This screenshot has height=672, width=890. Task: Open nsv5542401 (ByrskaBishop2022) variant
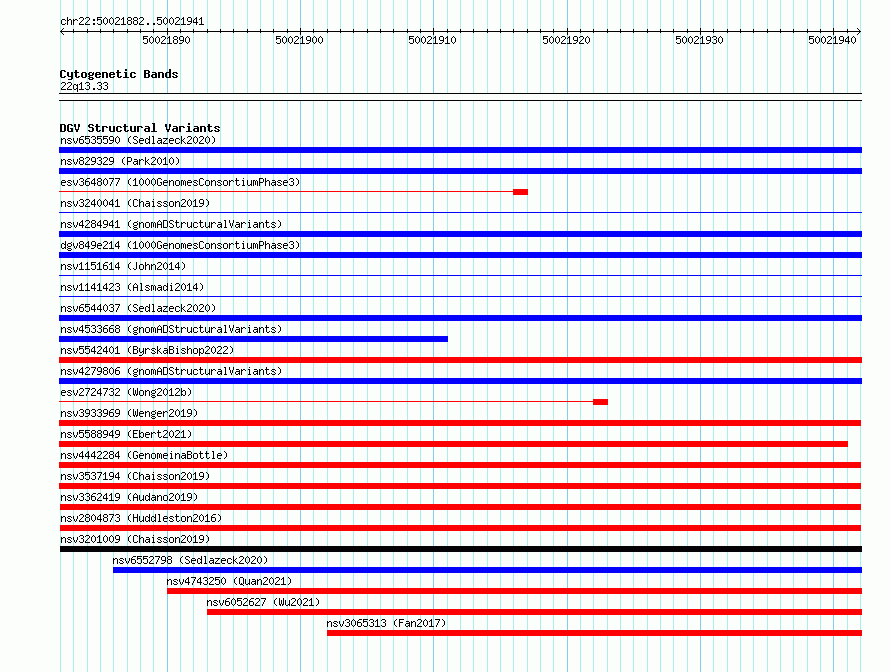[x=147, y=350]
